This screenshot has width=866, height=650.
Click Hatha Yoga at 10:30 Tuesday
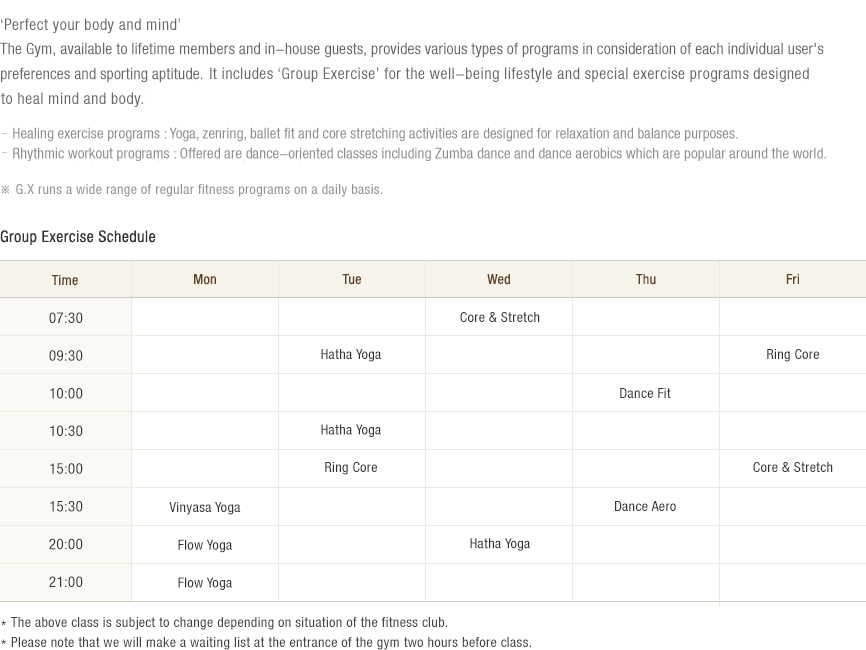(x=351, y=430)
